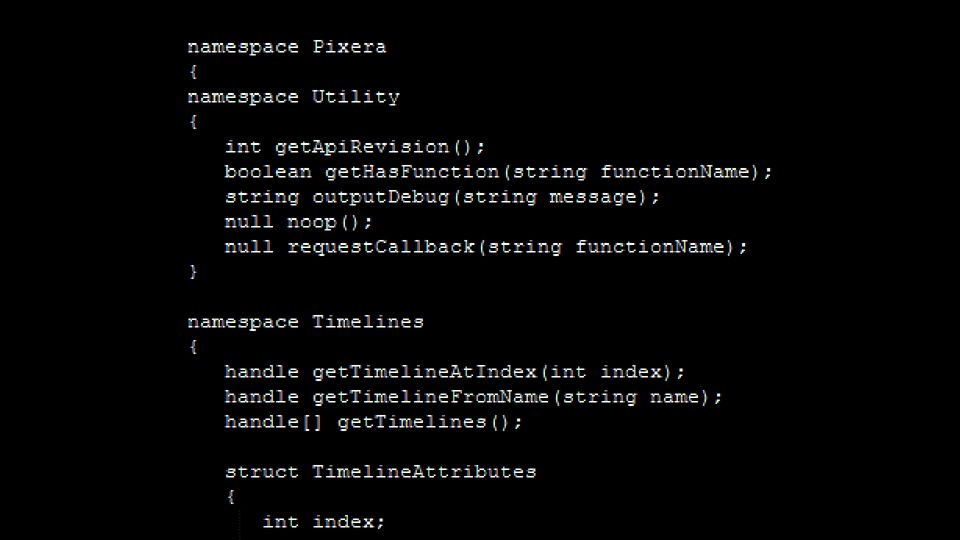Click the 'null noop();' line

click(x=298, y=222)
